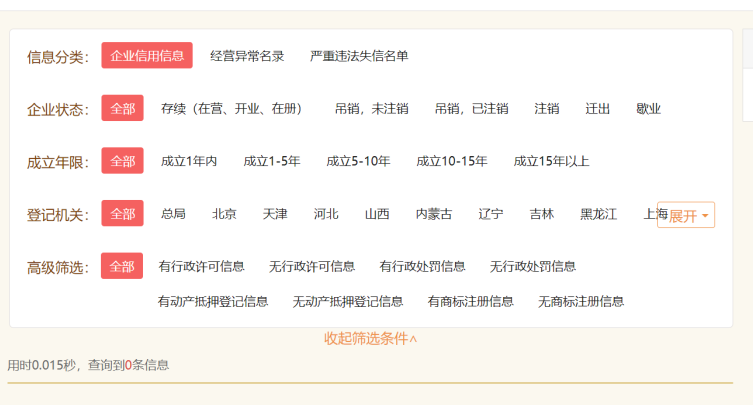Filter by 存续（在营、开业、在册）status
The width and height of the screenshot is (753, 405).
[232, 109]
